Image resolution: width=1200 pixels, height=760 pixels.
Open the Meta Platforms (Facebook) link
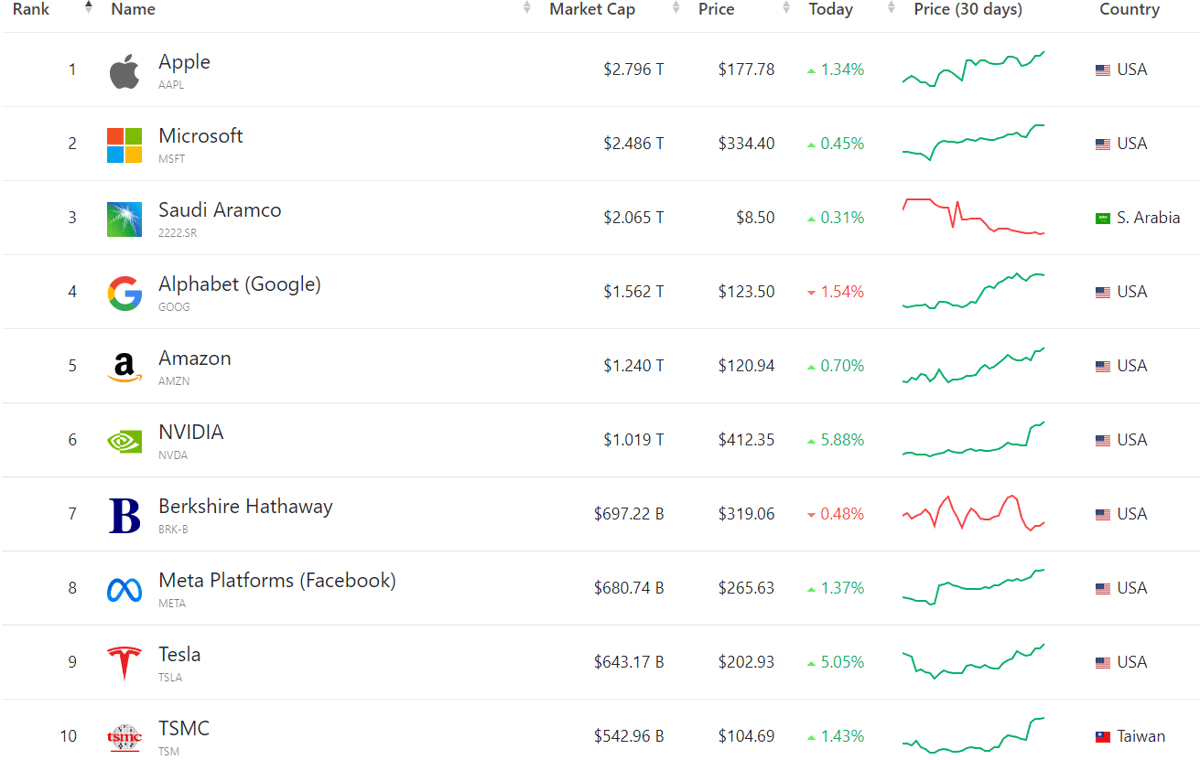coord(277,580)
